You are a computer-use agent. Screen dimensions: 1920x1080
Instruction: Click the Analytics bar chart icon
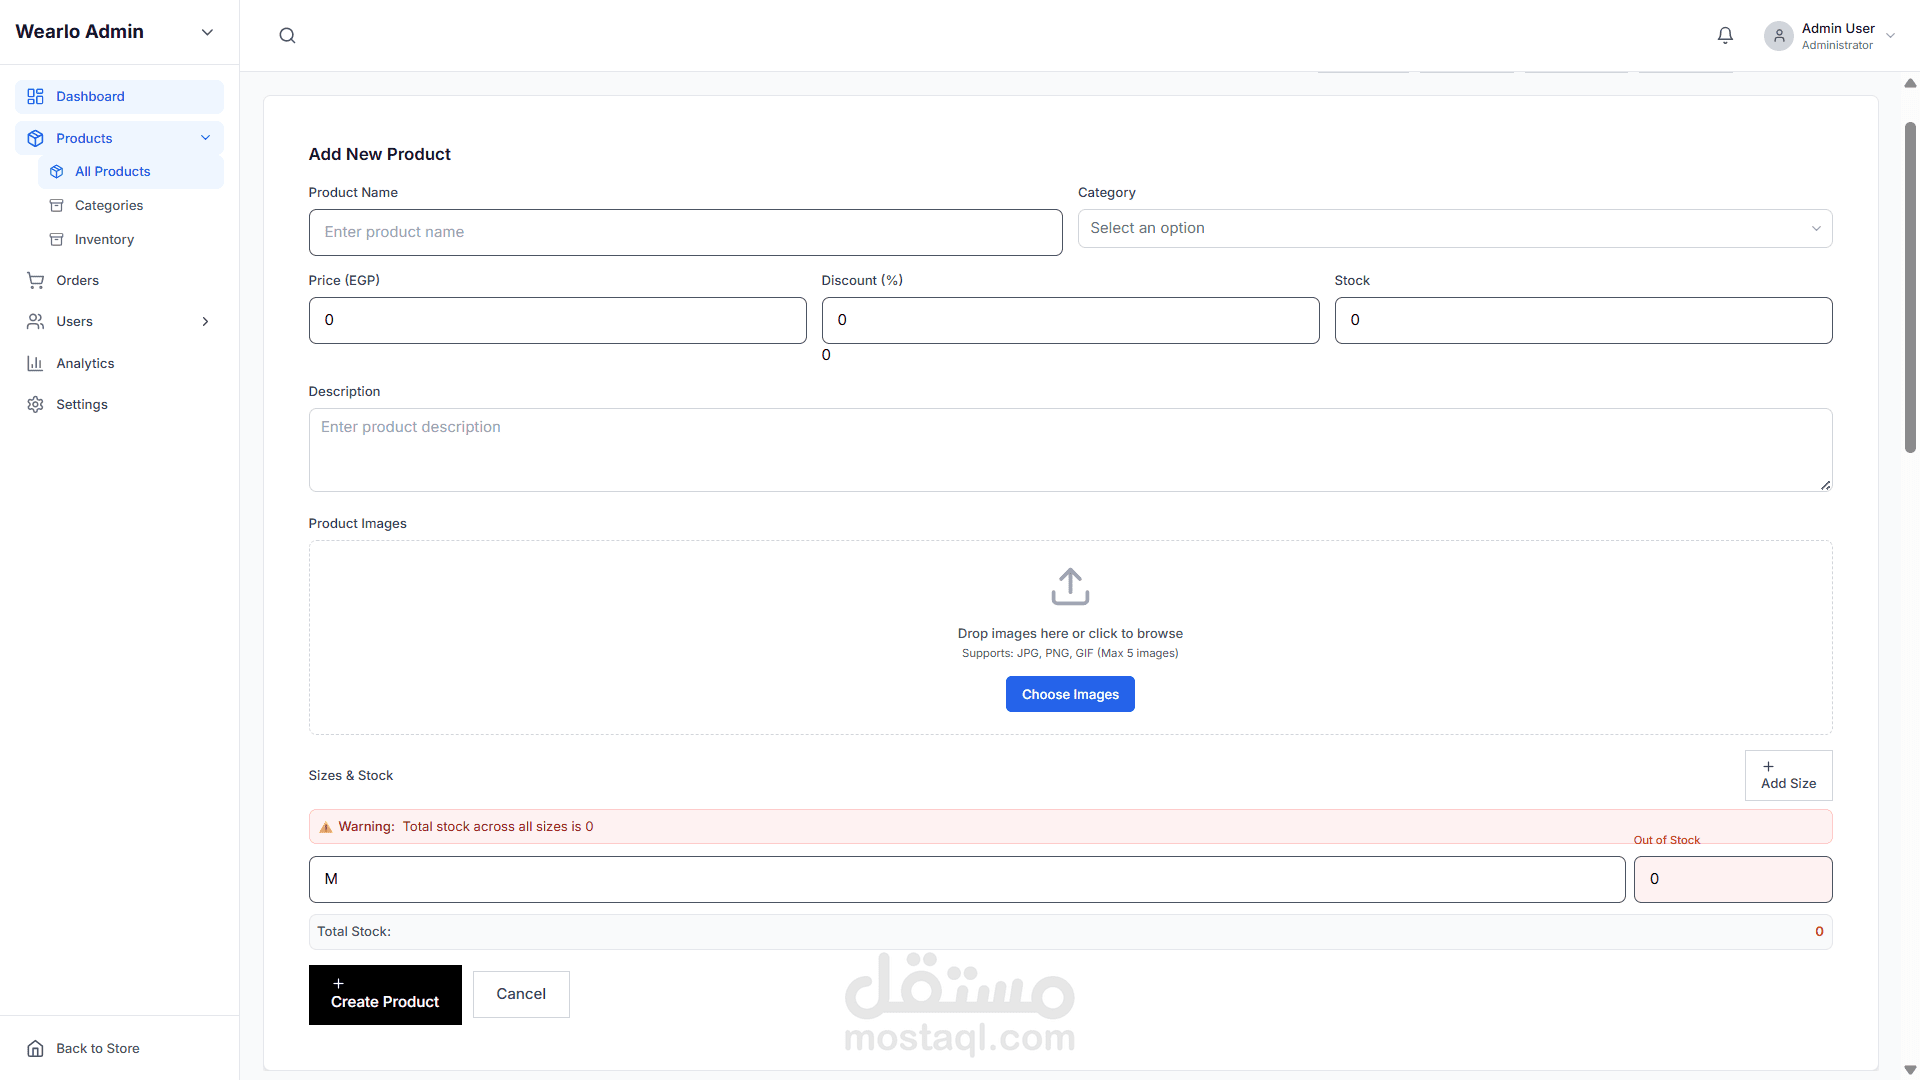click(x=36, y=364)
